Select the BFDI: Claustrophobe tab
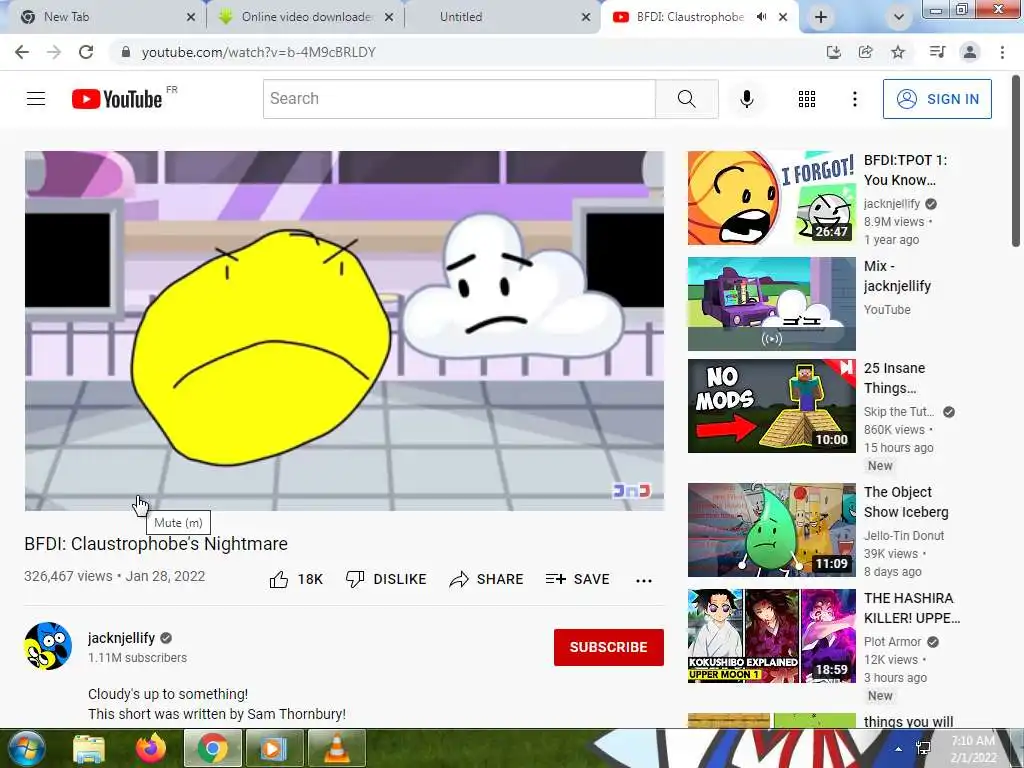The height and width of the screenshot is (768, 1024). coord(690,17)
